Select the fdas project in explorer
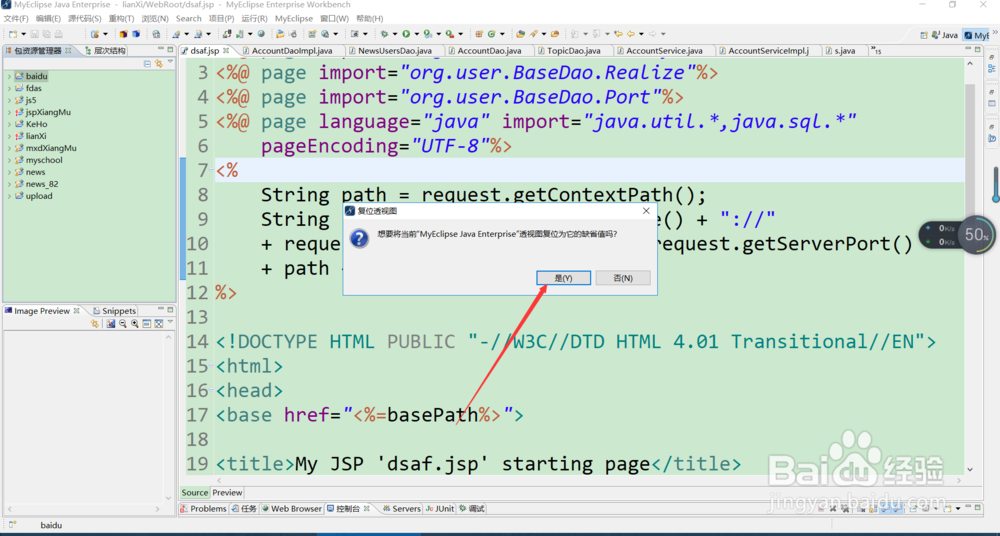This screenshot has height=536, width=1000. coord(34,89)
